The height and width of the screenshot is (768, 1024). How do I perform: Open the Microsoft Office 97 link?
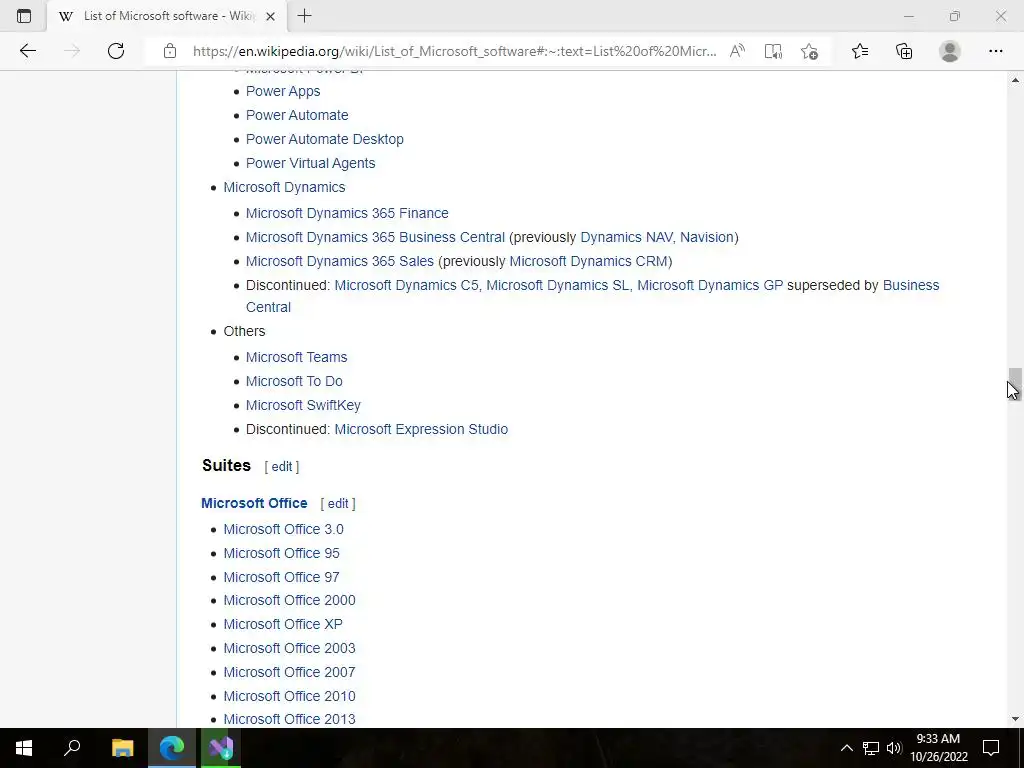[x=281, y=577]
